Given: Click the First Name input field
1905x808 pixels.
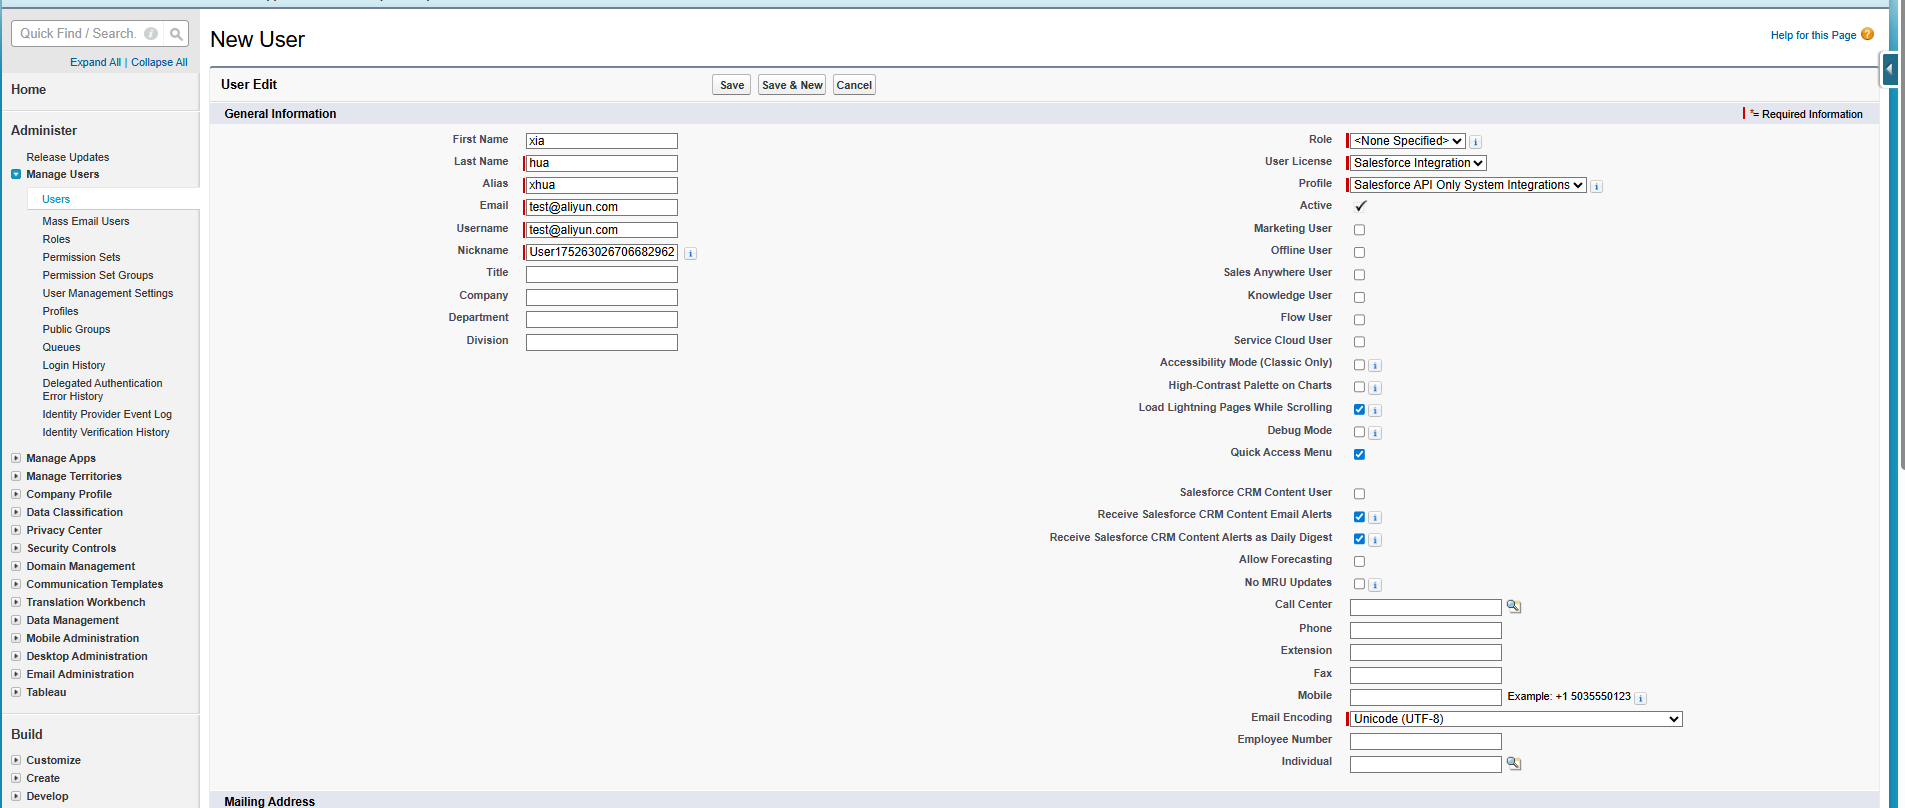Looking at the screenshot, I should click(602, 141).
